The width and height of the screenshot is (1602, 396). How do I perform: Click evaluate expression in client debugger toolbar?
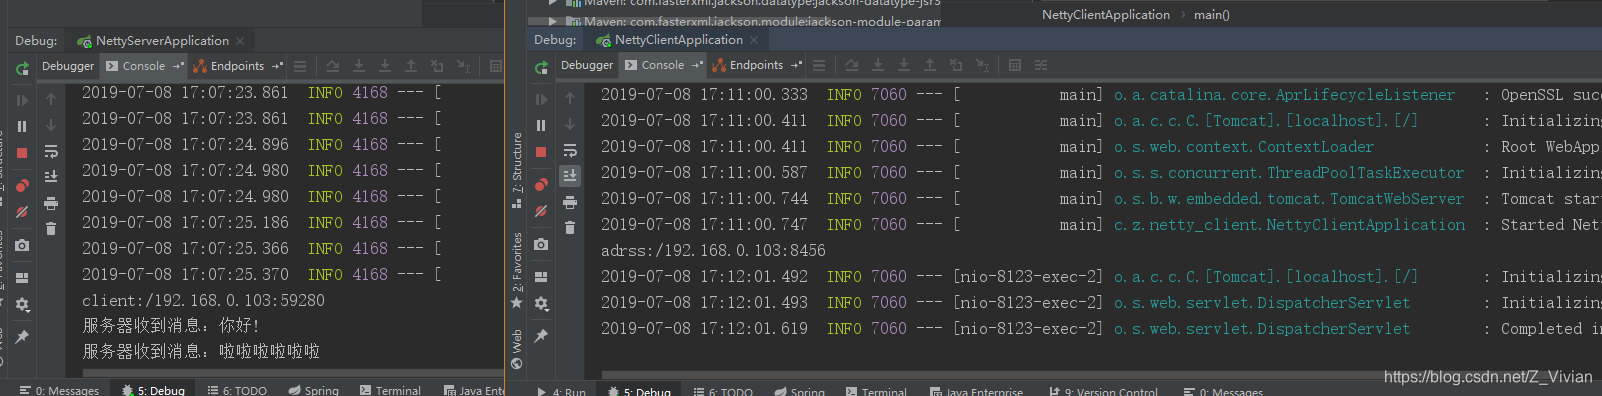point(1015,65)
